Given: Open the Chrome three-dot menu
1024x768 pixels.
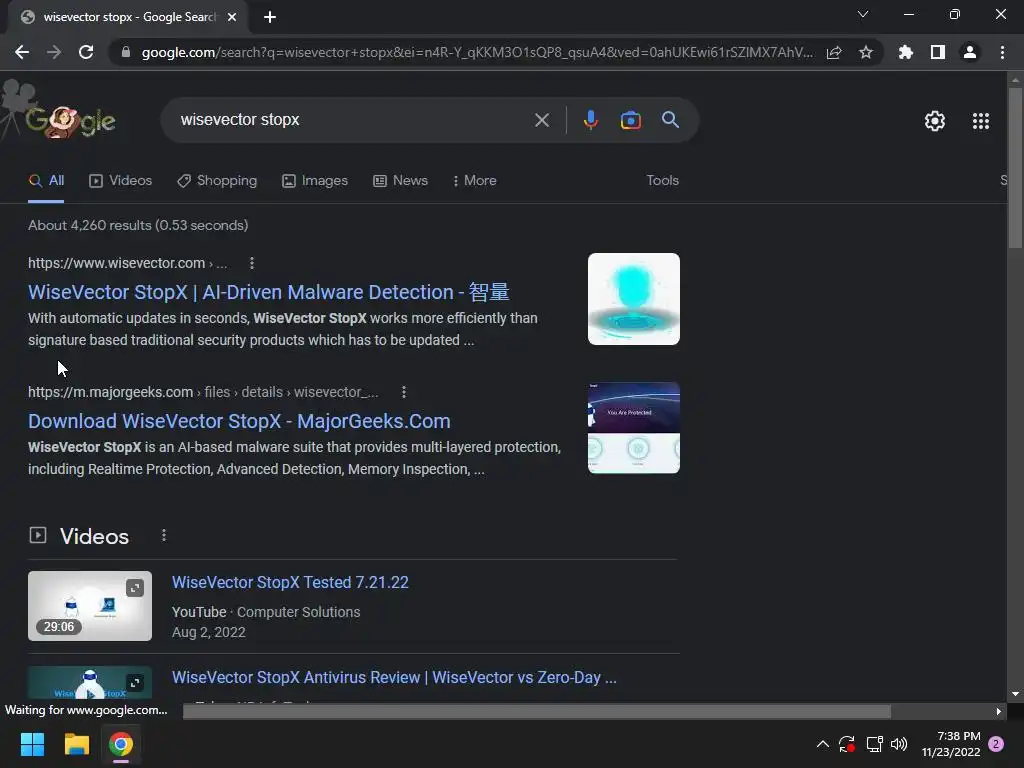Looking at the screenshot, I should [x=1002, y=52].
